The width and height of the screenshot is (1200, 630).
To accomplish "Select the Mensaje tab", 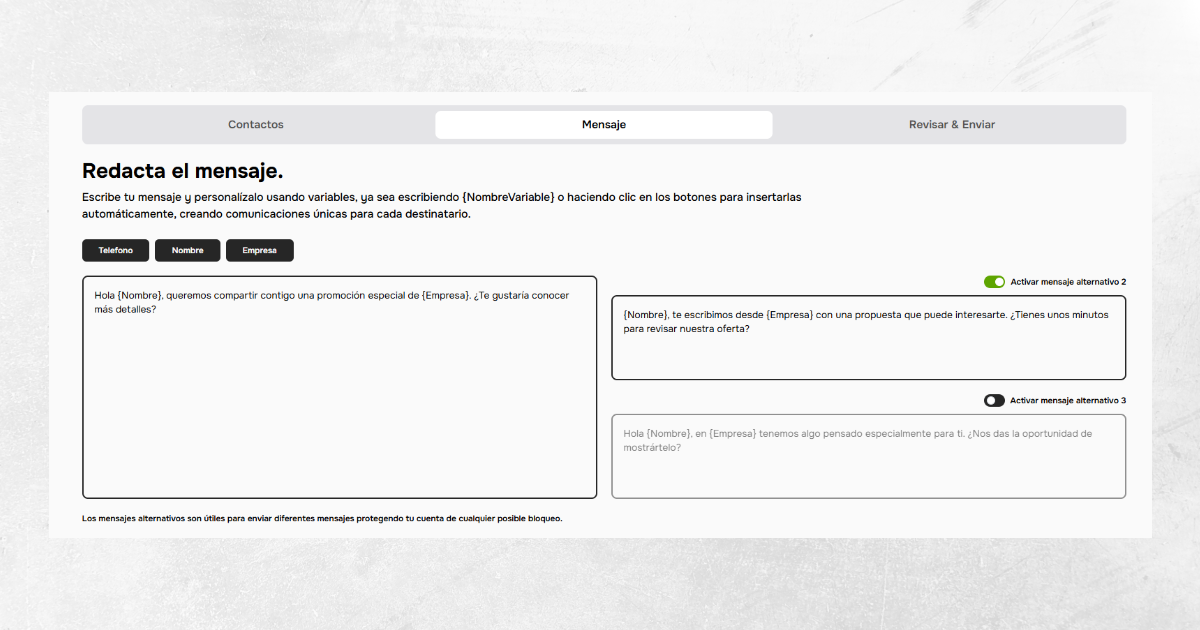I will pyautogui.click(x=604, y=125).
